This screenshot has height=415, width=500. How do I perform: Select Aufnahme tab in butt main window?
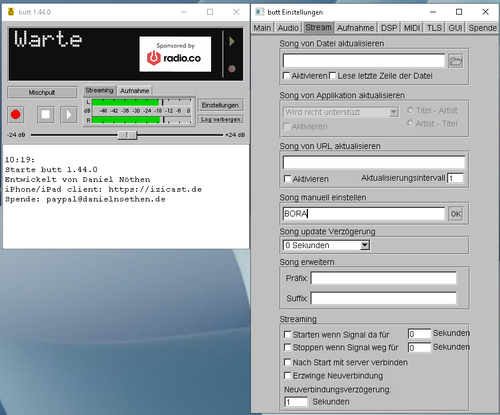135,91
